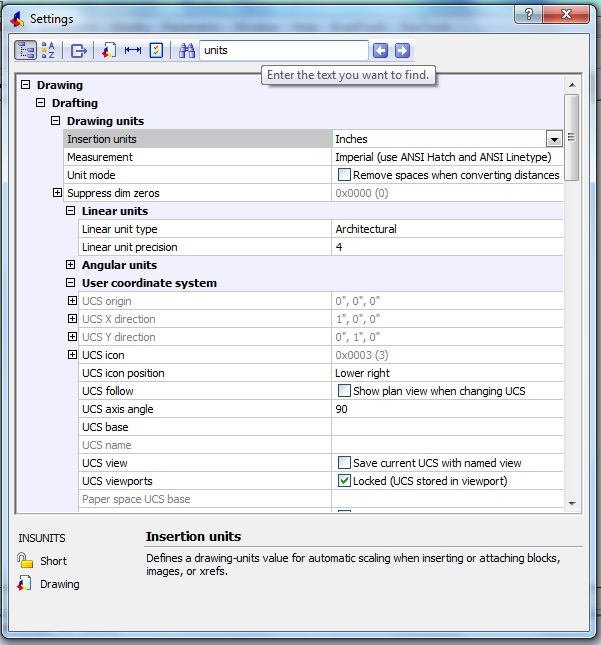Click the INSUNITS variable name

point(42,538)
